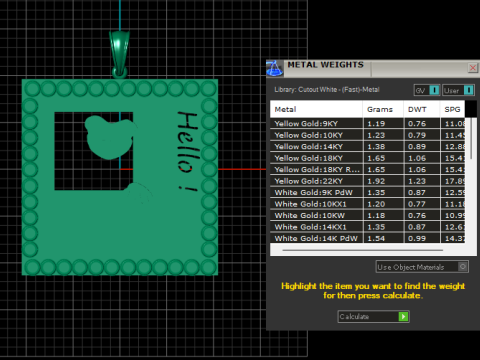Click the green arrow on the Calculate button
480x360 pixels.
coord(403,316)
